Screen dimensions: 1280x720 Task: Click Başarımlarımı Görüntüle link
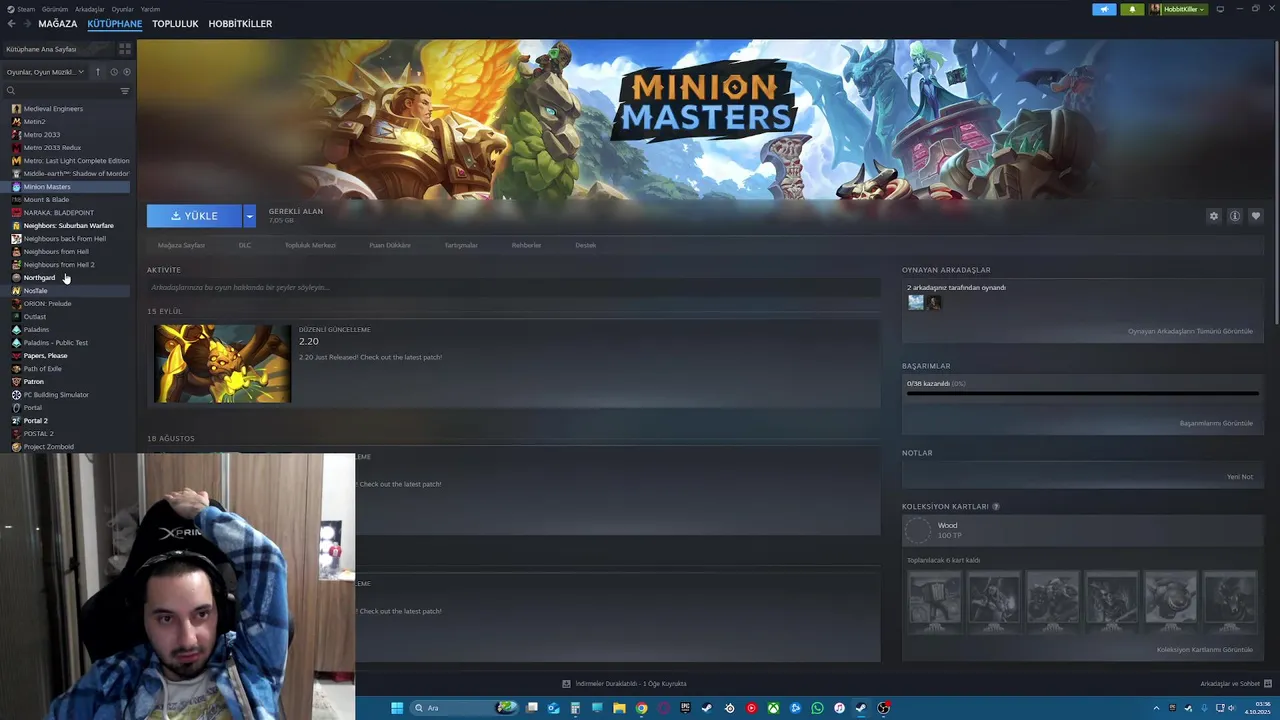tap(1216, 423)
